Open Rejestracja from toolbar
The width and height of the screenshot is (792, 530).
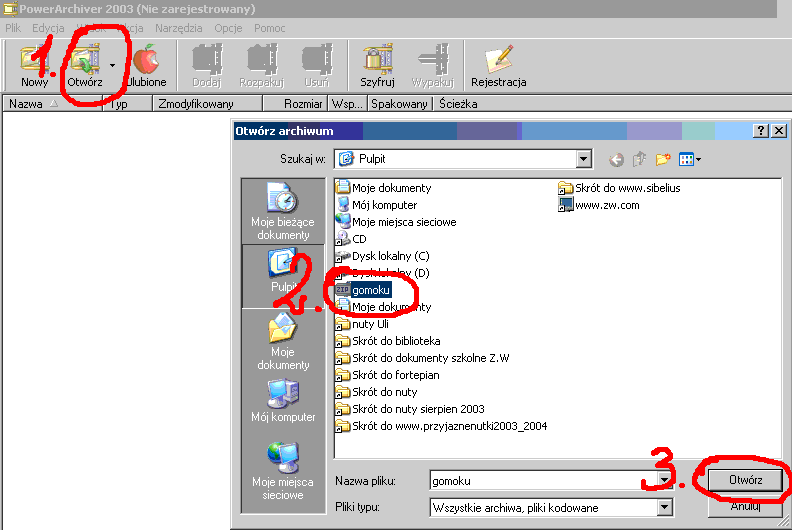[x=499, y=66]
